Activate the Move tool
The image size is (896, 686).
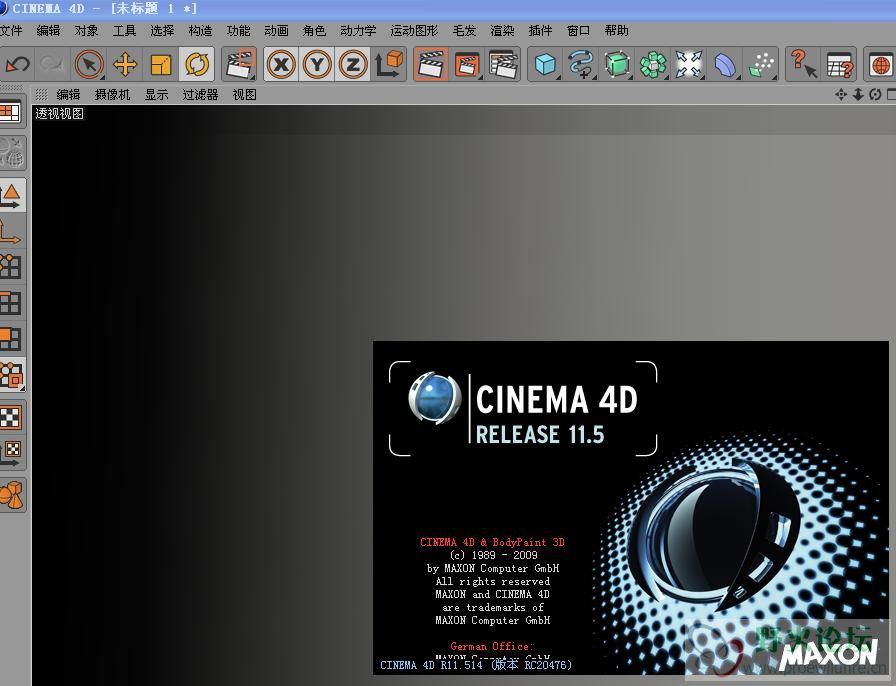125,64
